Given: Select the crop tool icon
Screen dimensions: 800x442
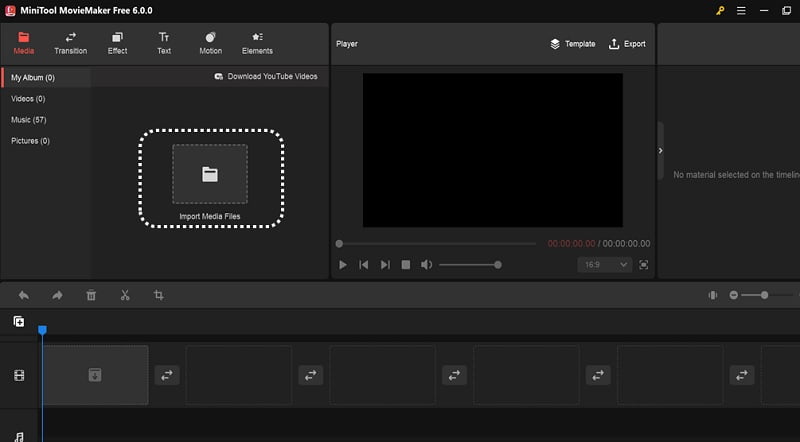Looking at the screenshot, I should tap(158, 295).
